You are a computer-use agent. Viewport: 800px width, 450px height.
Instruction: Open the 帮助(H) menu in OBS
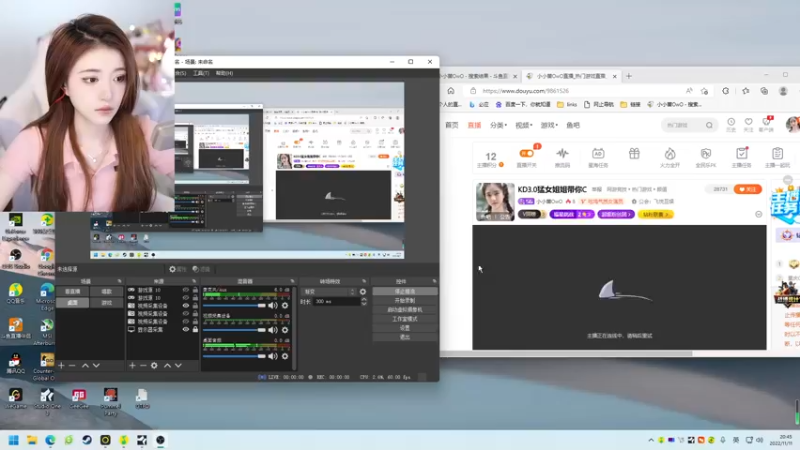point(224,73)
